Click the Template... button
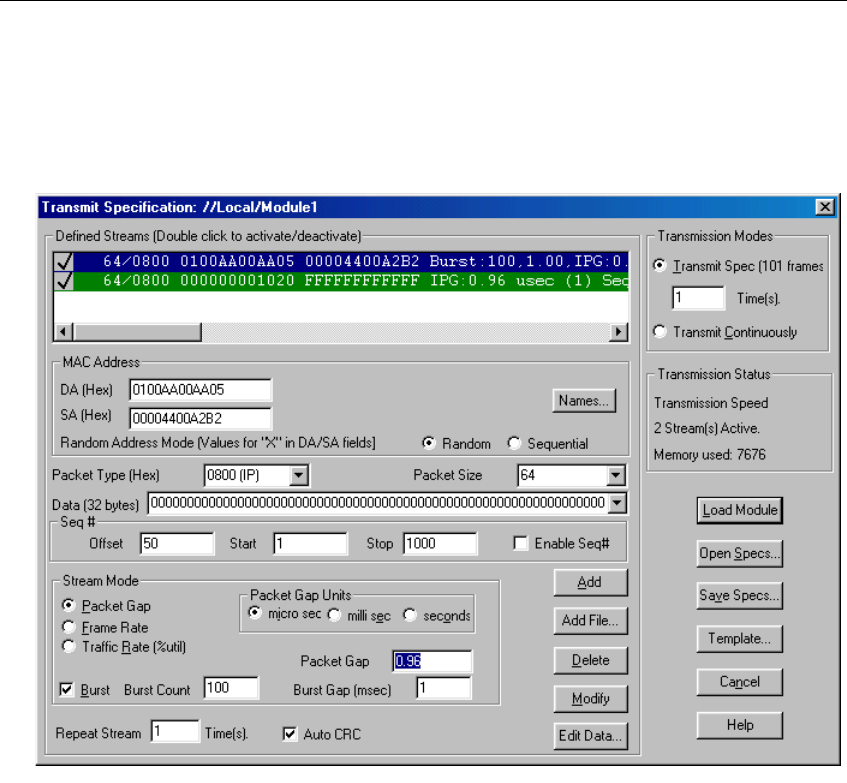The width and height of the screenshot is (847, 783). 740,639
